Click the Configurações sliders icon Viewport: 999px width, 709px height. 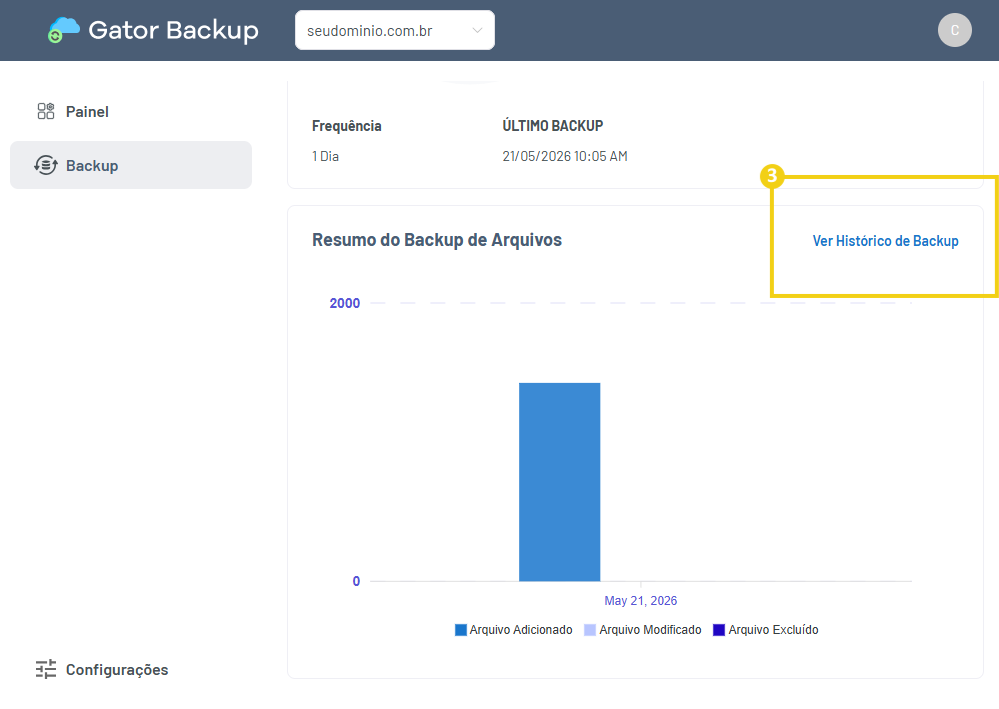tap(46, 670)
